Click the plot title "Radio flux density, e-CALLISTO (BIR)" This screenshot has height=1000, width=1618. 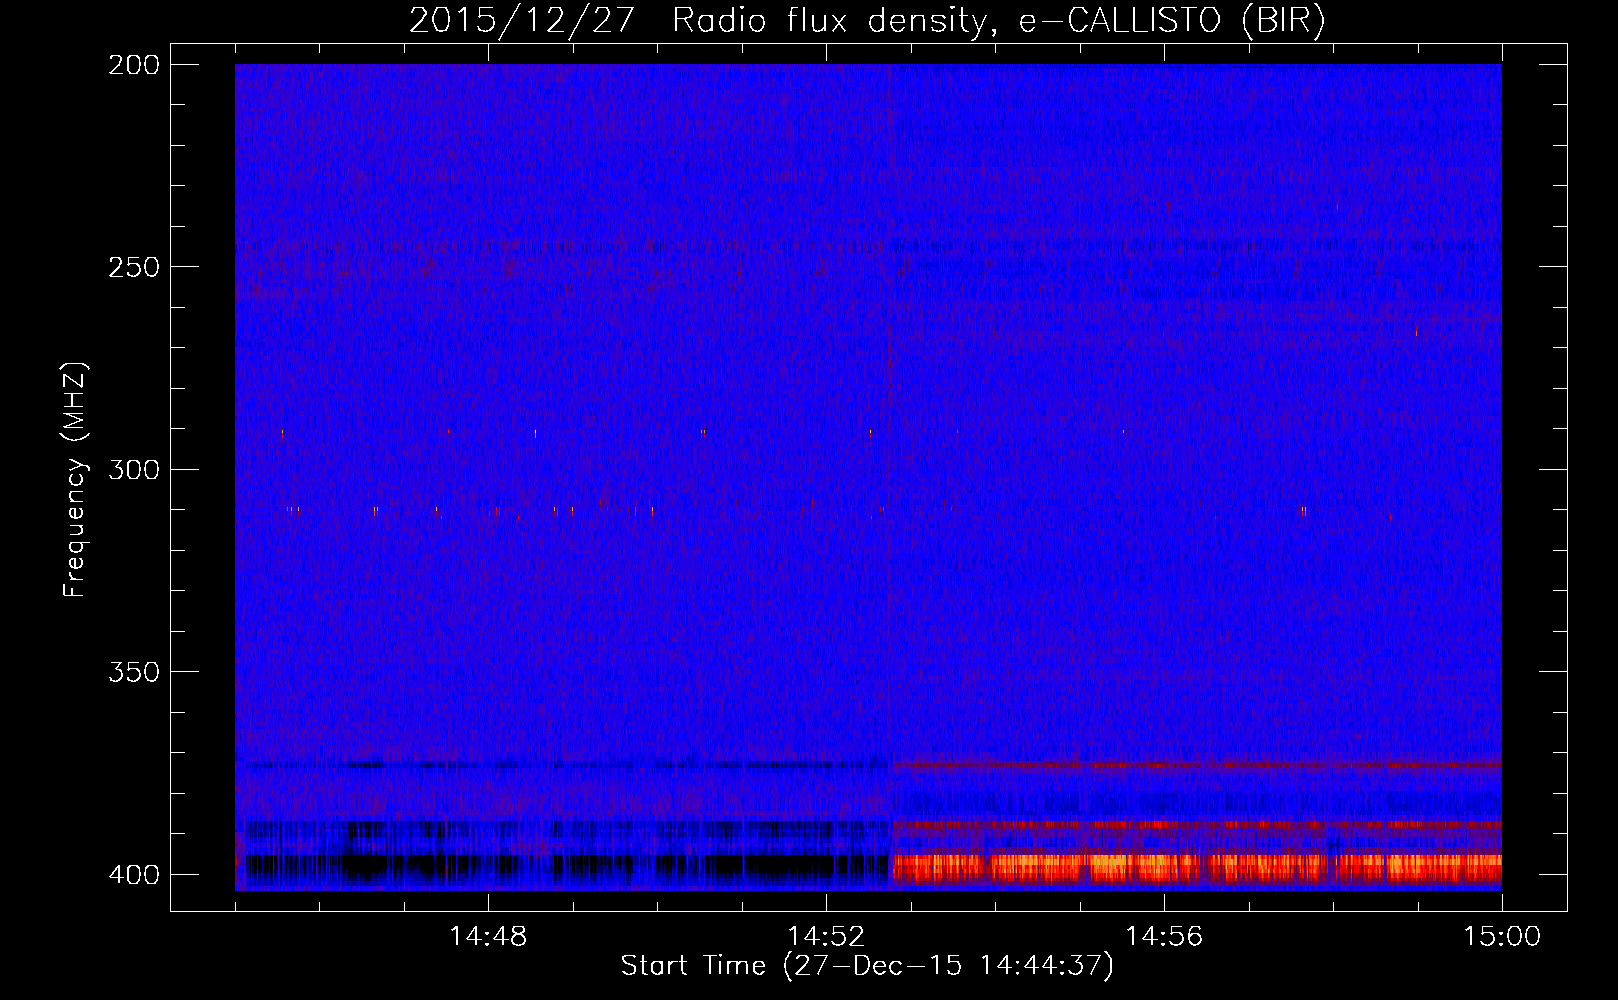point(999,21)
